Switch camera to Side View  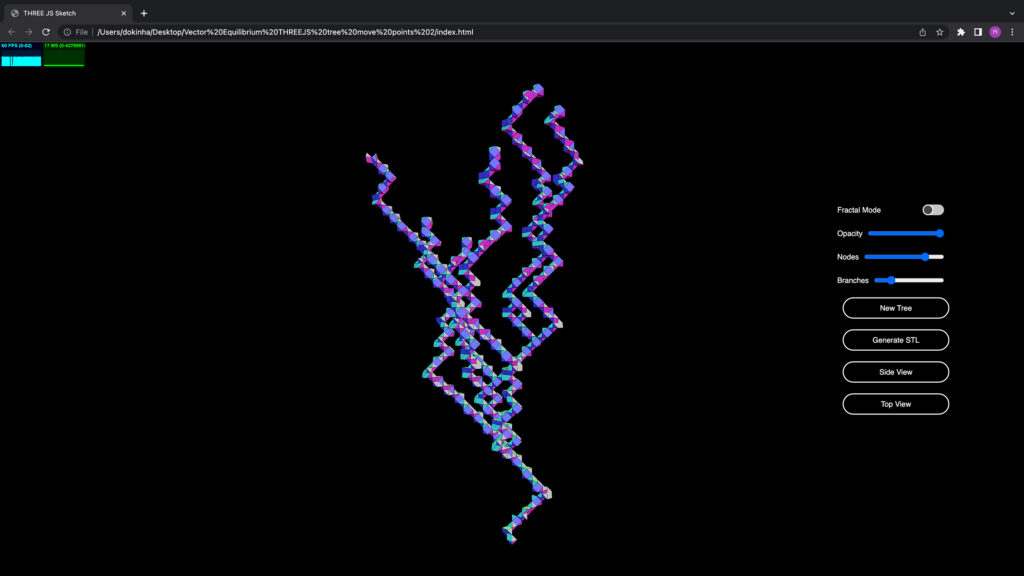[895, 371]
